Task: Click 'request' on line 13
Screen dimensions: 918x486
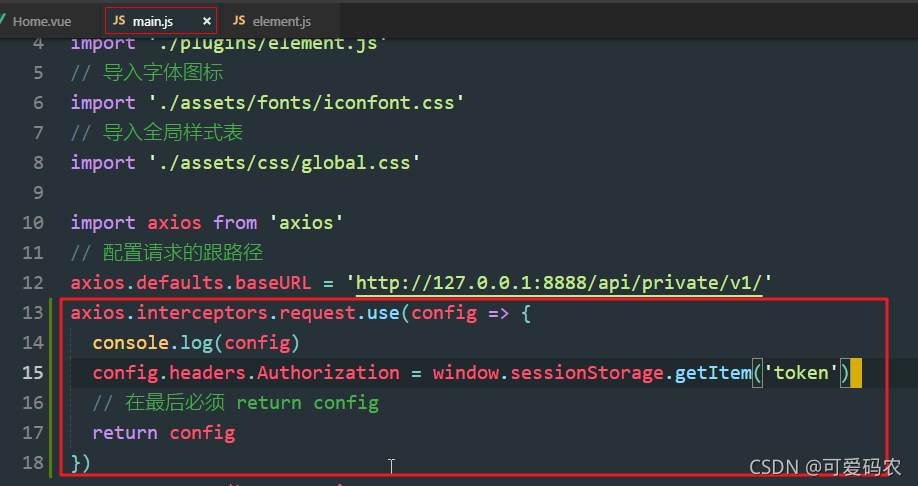Action: 317,313
